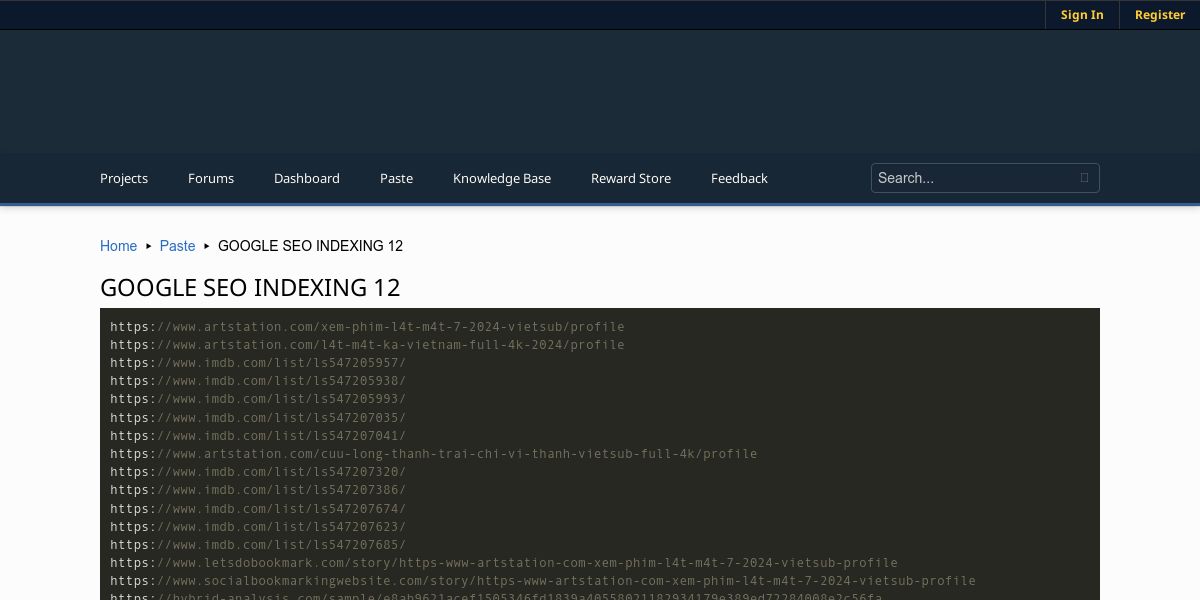Go to Projects in navigation bar

coord(124,178)
